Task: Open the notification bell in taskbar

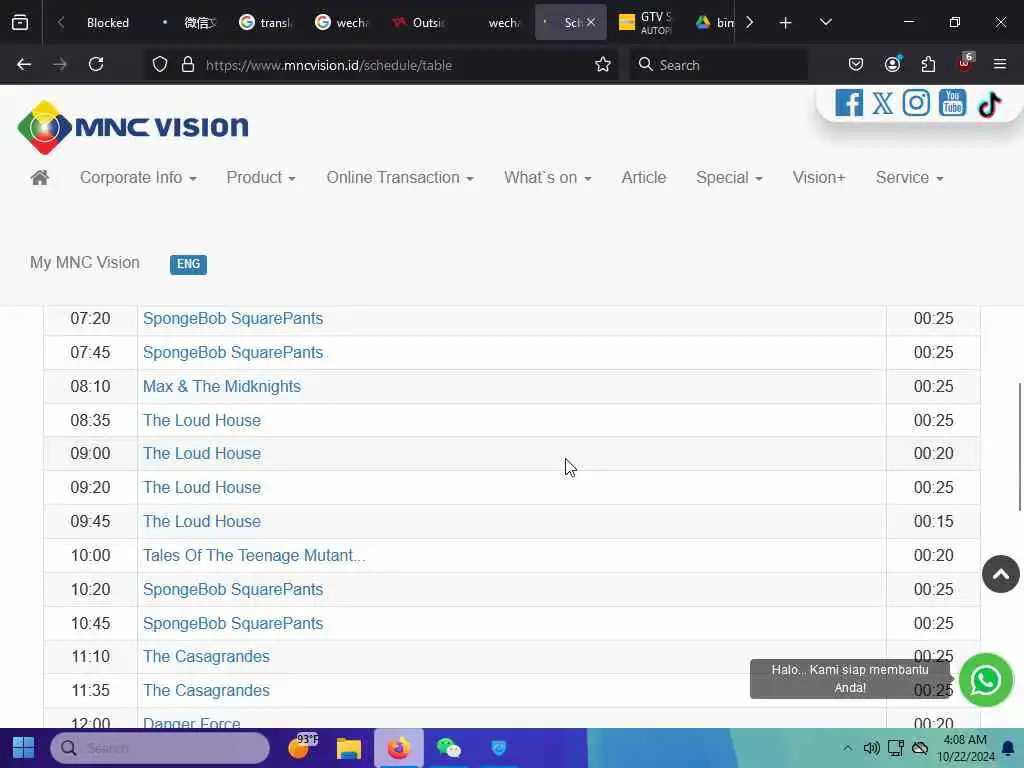Action: (x=1008, y=748)
